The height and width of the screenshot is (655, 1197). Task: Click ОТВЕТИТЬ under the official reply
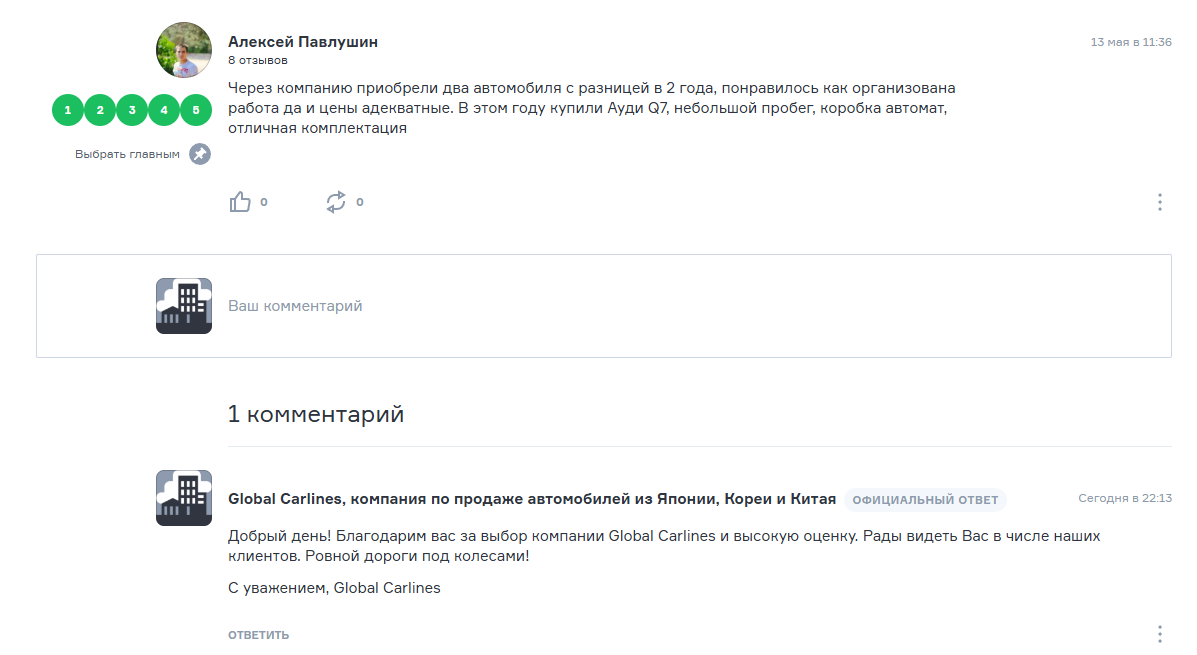(259, 634)
